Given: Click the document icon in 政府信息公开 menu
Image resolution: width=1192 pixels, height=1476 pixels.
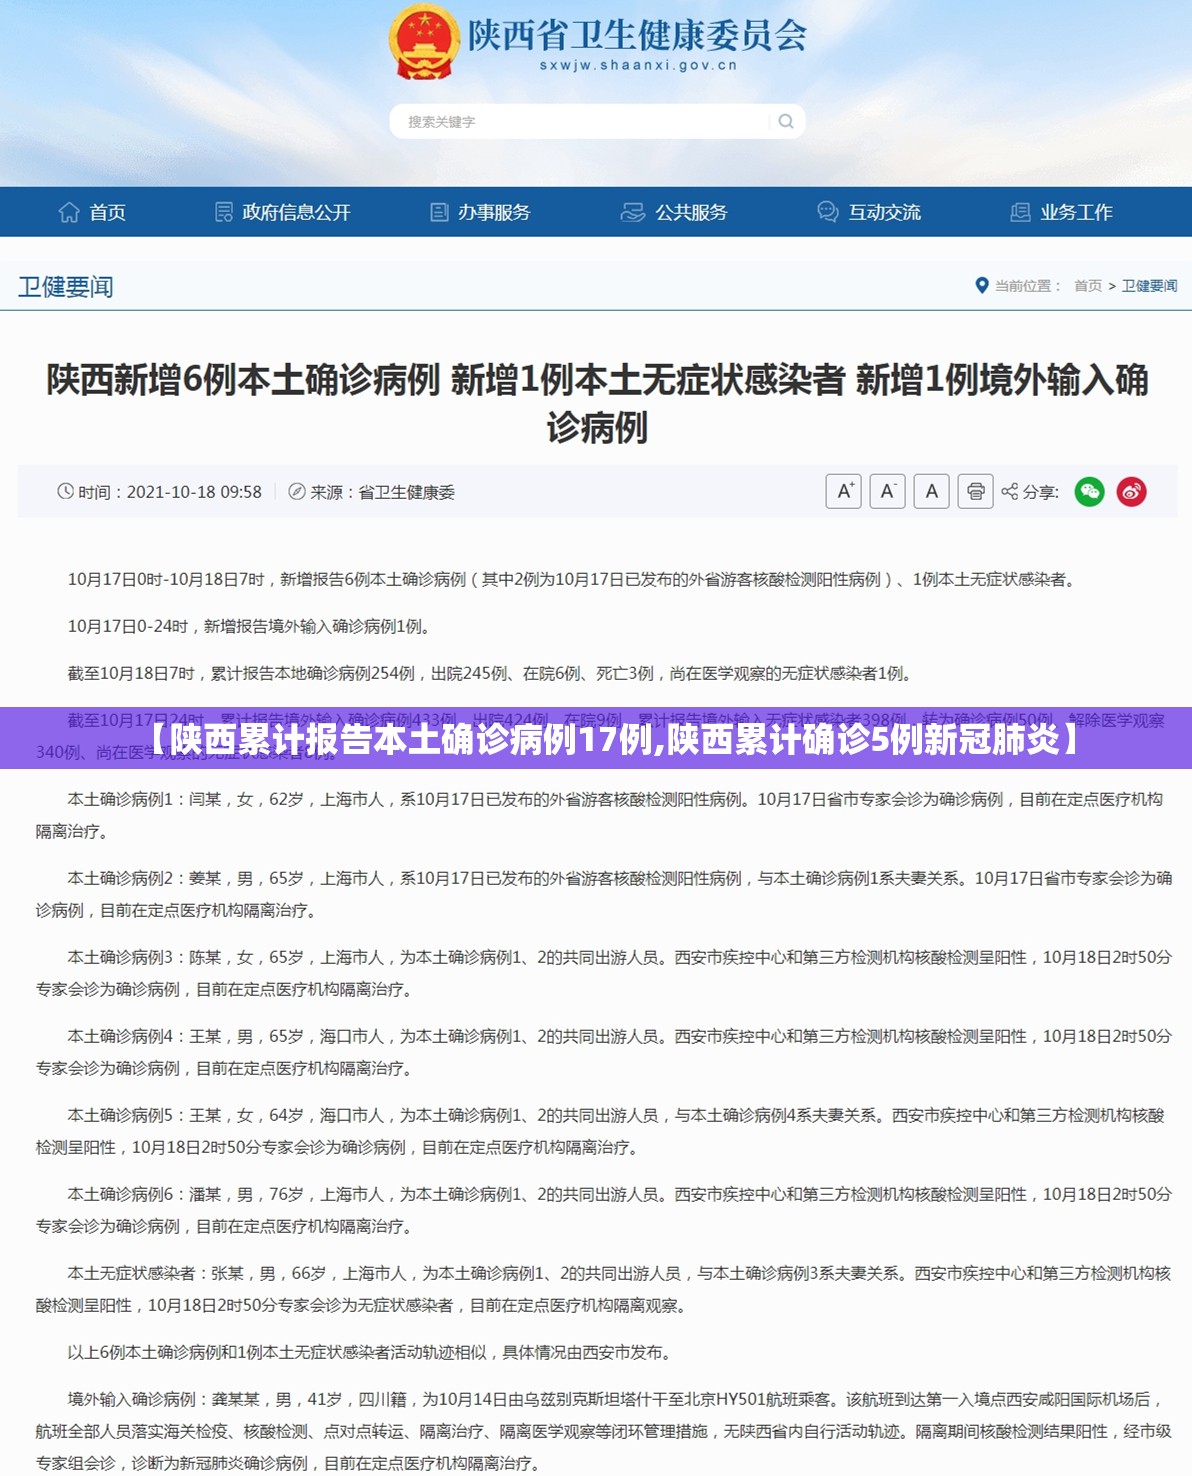Looking at the screenshot, I should tap(224, 212).
